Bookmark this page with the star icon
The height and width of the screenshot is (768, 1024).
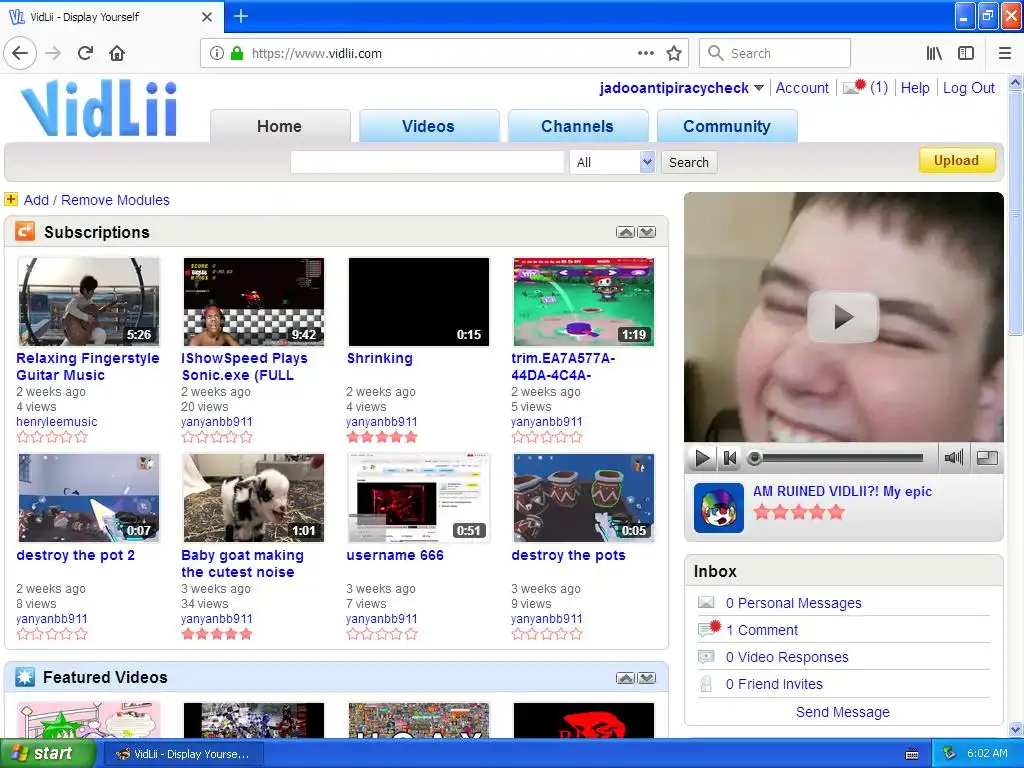pyautogui.click(x=674, y=53)
